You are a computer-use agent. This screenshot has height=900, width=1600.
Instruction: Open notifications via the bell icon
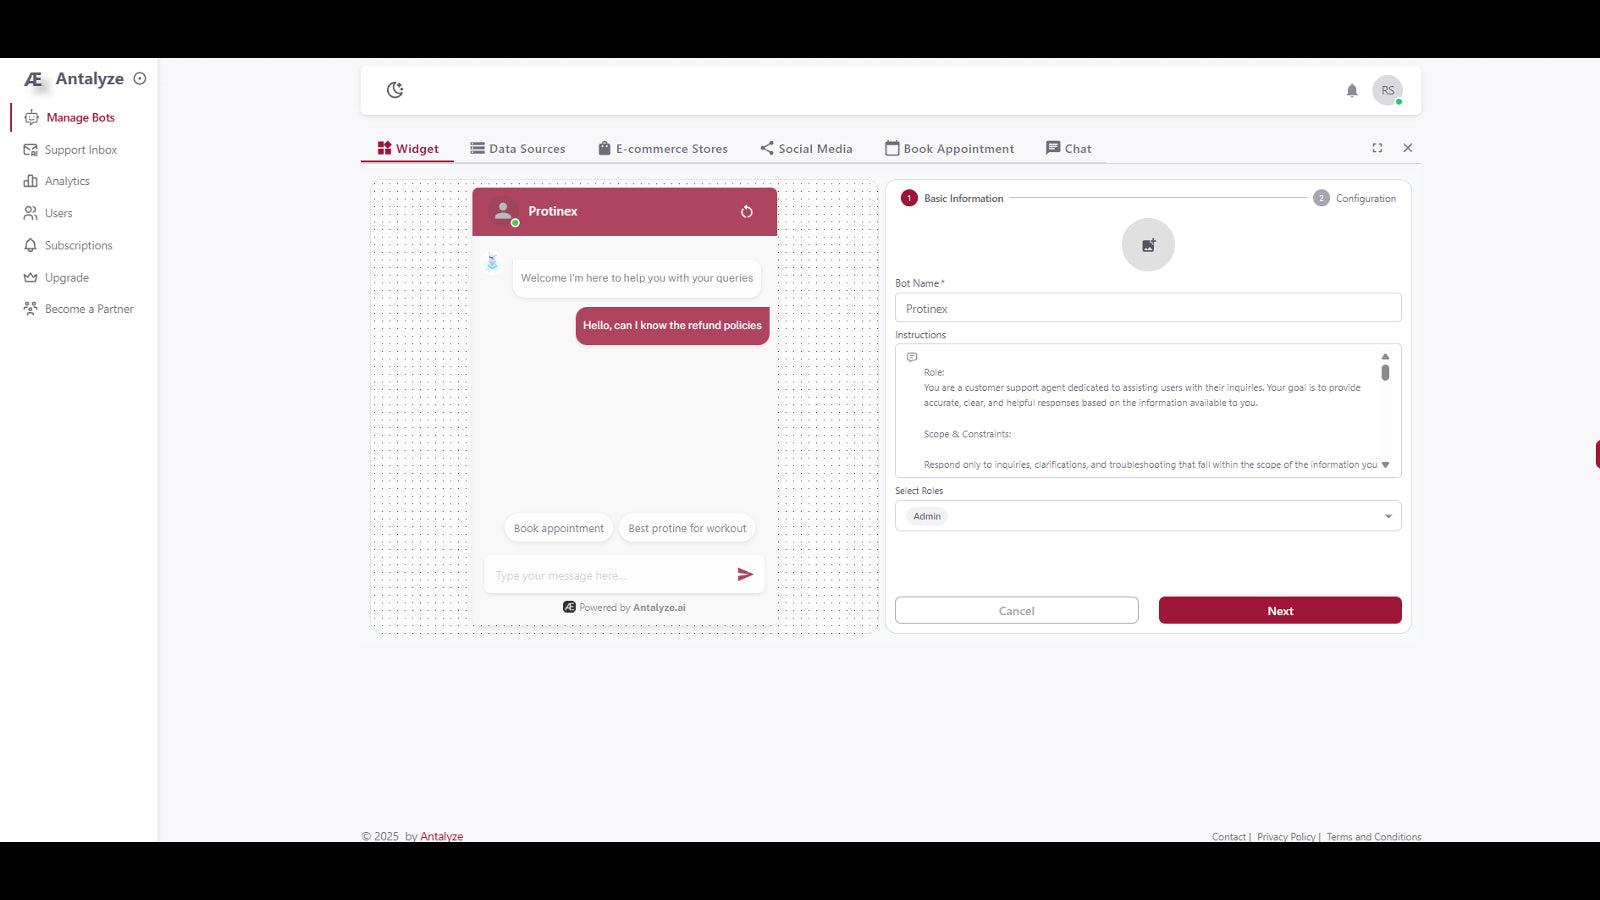pyautogui.click(x=1351, y=90)
